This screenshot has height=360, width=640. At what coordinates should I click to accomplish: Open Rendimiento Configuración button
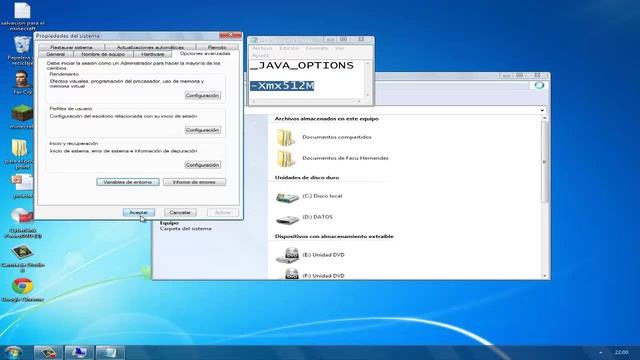pos(202,95)
